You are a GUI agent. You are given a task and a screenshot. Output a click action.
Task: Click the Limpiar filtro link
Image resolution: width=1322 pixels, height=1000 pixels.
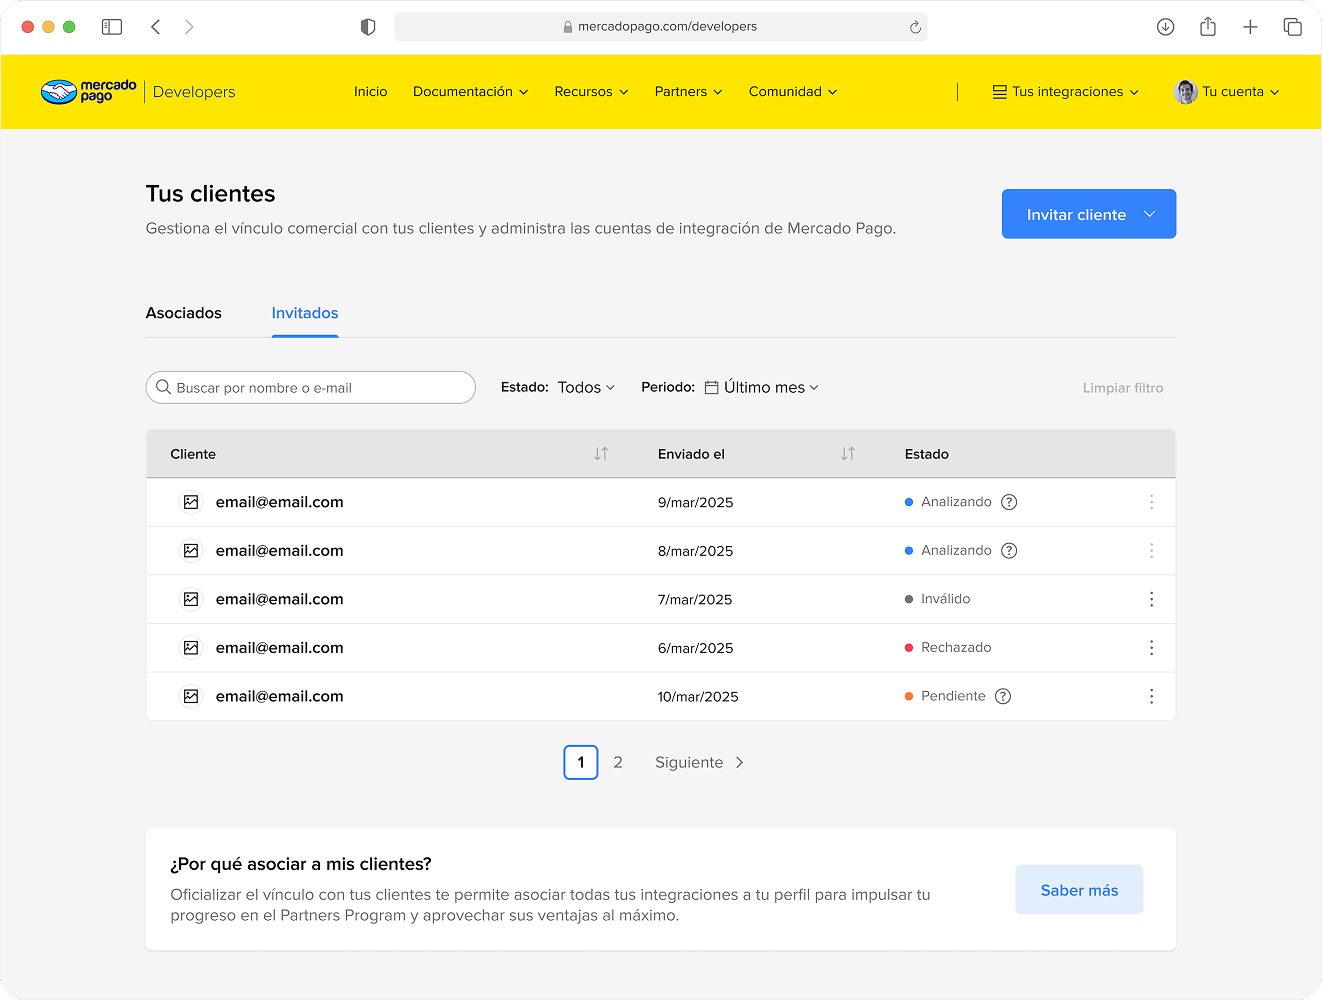(1123, 388)
